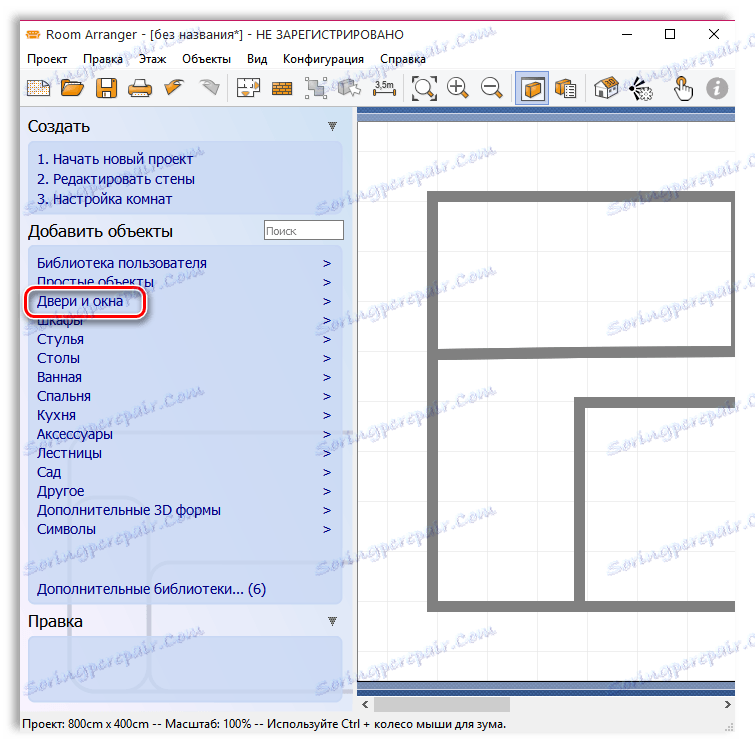Open the Справка menu
The width and height of the screenshot is (755, 752).
pyautogui.click(x=403, y=59)
